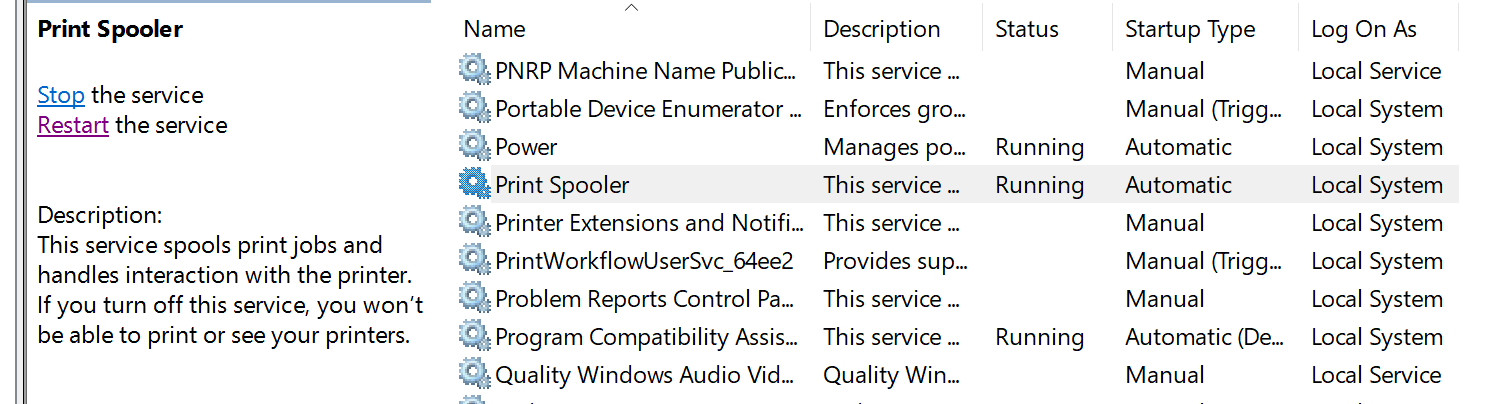Stop the Print Spooler service via link
The height and width of the screenshot is (404, 1485).
pyautogui.click(x=61, y=95)
